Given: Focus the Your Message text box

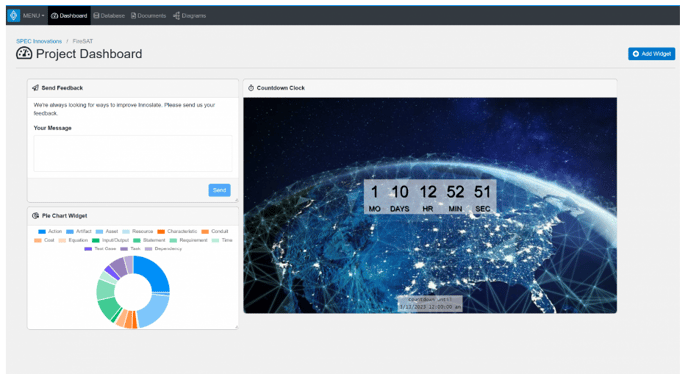Looking at the screenshot, I should (133, 153).
